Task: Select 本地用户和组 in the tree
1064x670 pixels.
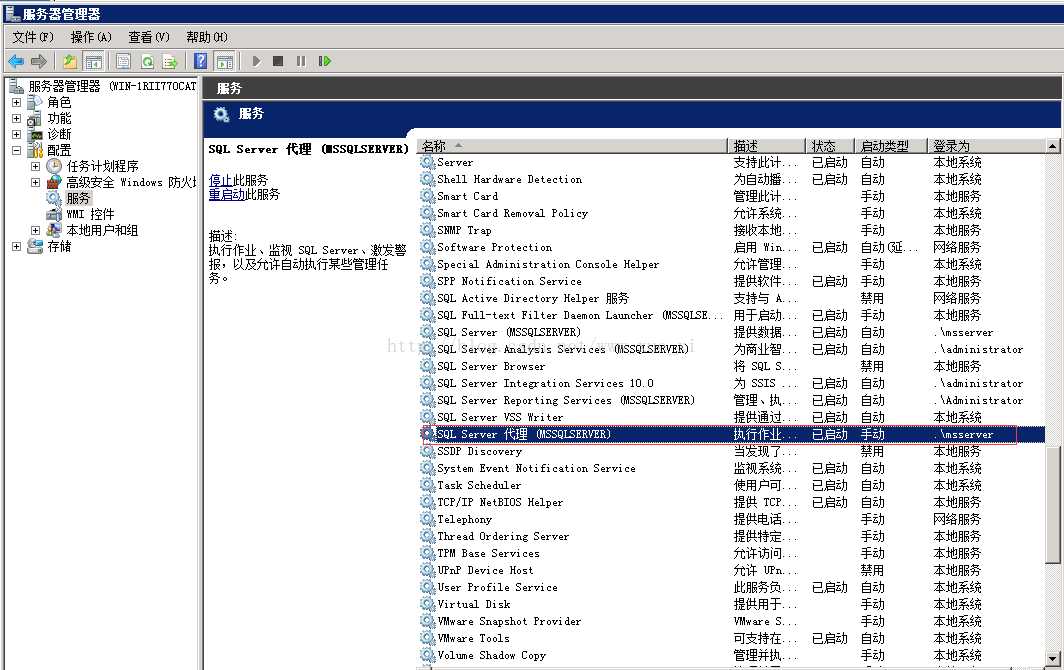Action: (x=102, y=230)
